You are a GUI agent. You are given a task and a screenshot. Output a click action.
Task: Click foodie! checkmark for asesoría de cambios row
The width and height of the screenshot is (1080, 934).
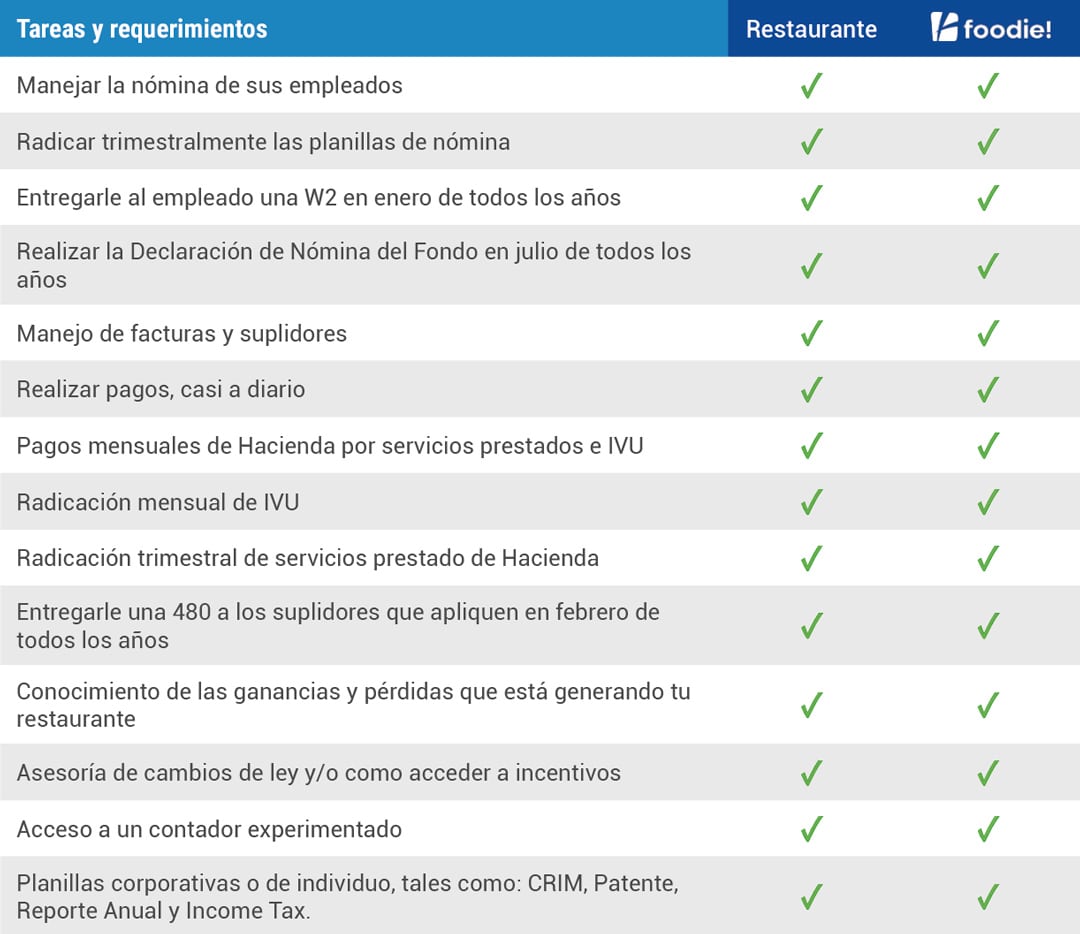click(988, 773)
